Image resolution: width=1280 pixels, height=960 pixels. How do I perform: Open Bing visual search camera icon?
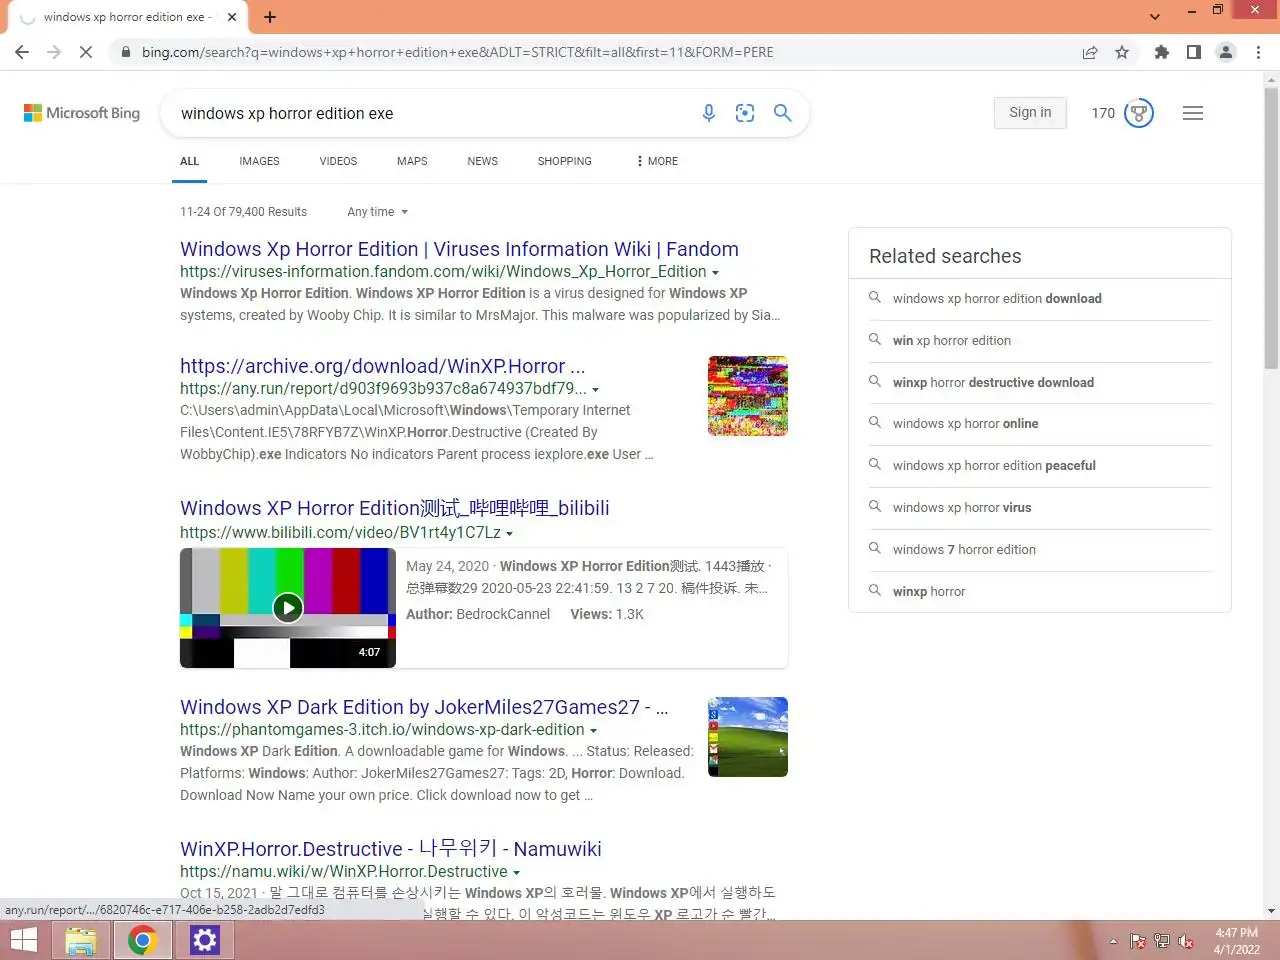745,113
